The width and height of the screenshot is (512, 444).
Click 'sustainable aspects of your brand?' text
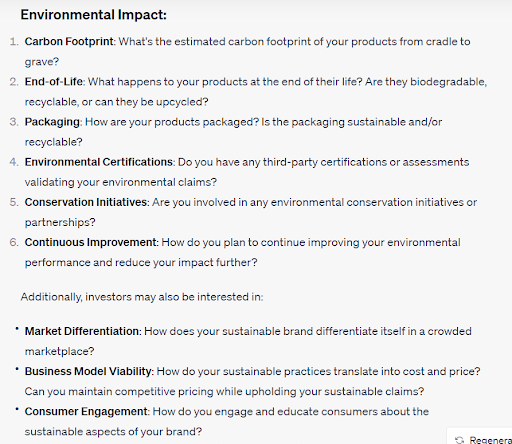click(113, 432)
